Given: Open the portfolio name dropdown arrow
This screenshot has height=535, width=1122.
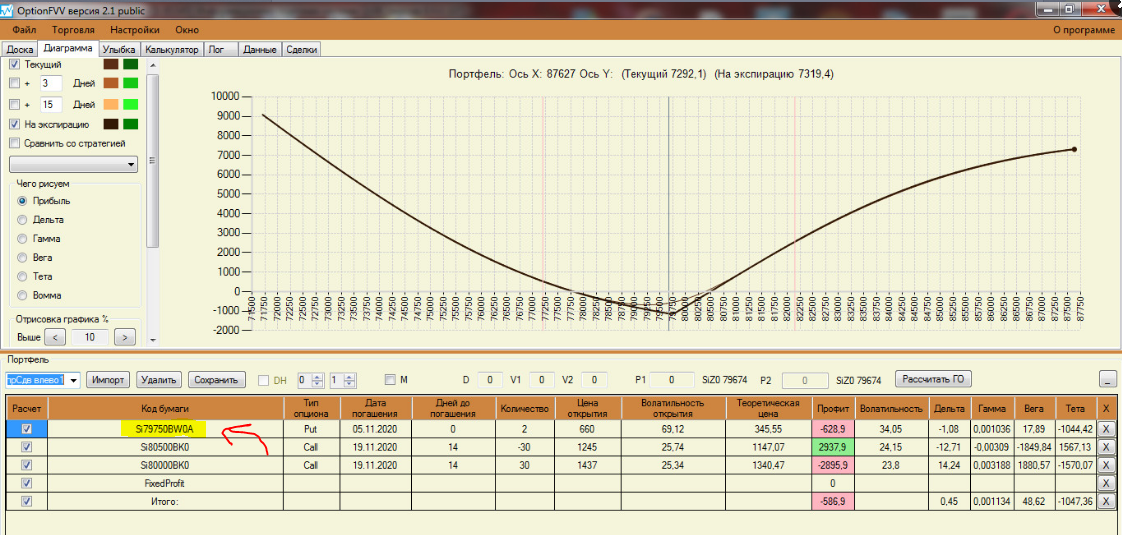Looking at the screenshot, I should (74, 380).
